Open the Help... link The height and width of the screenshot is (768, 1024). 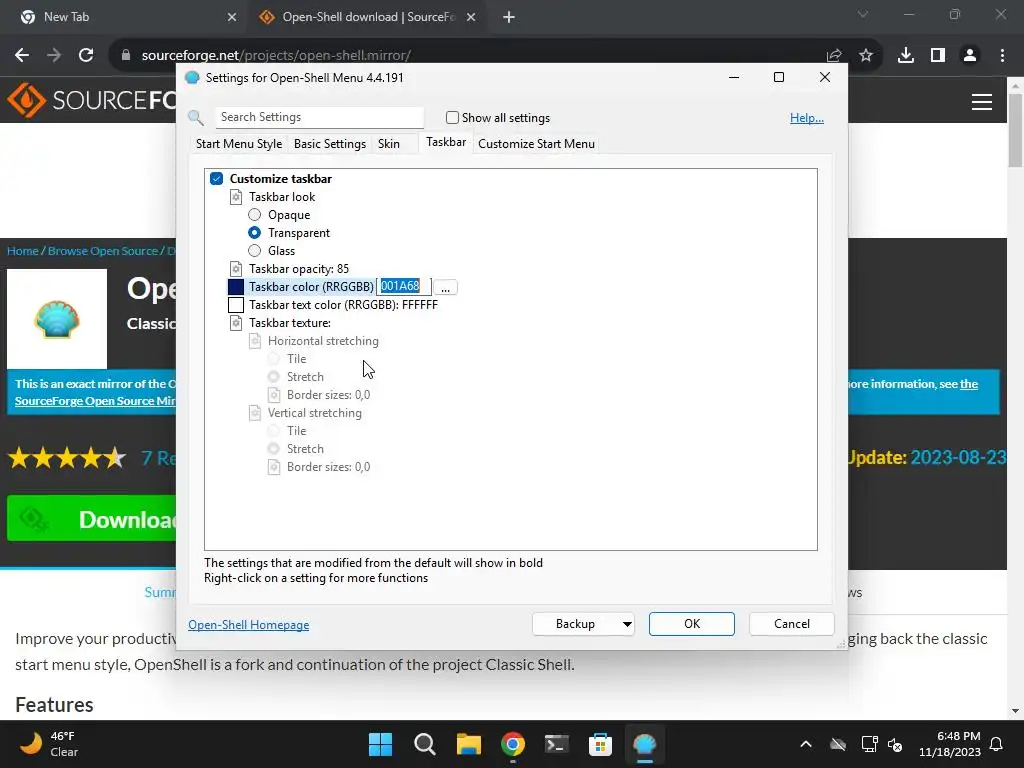[807, 118]
